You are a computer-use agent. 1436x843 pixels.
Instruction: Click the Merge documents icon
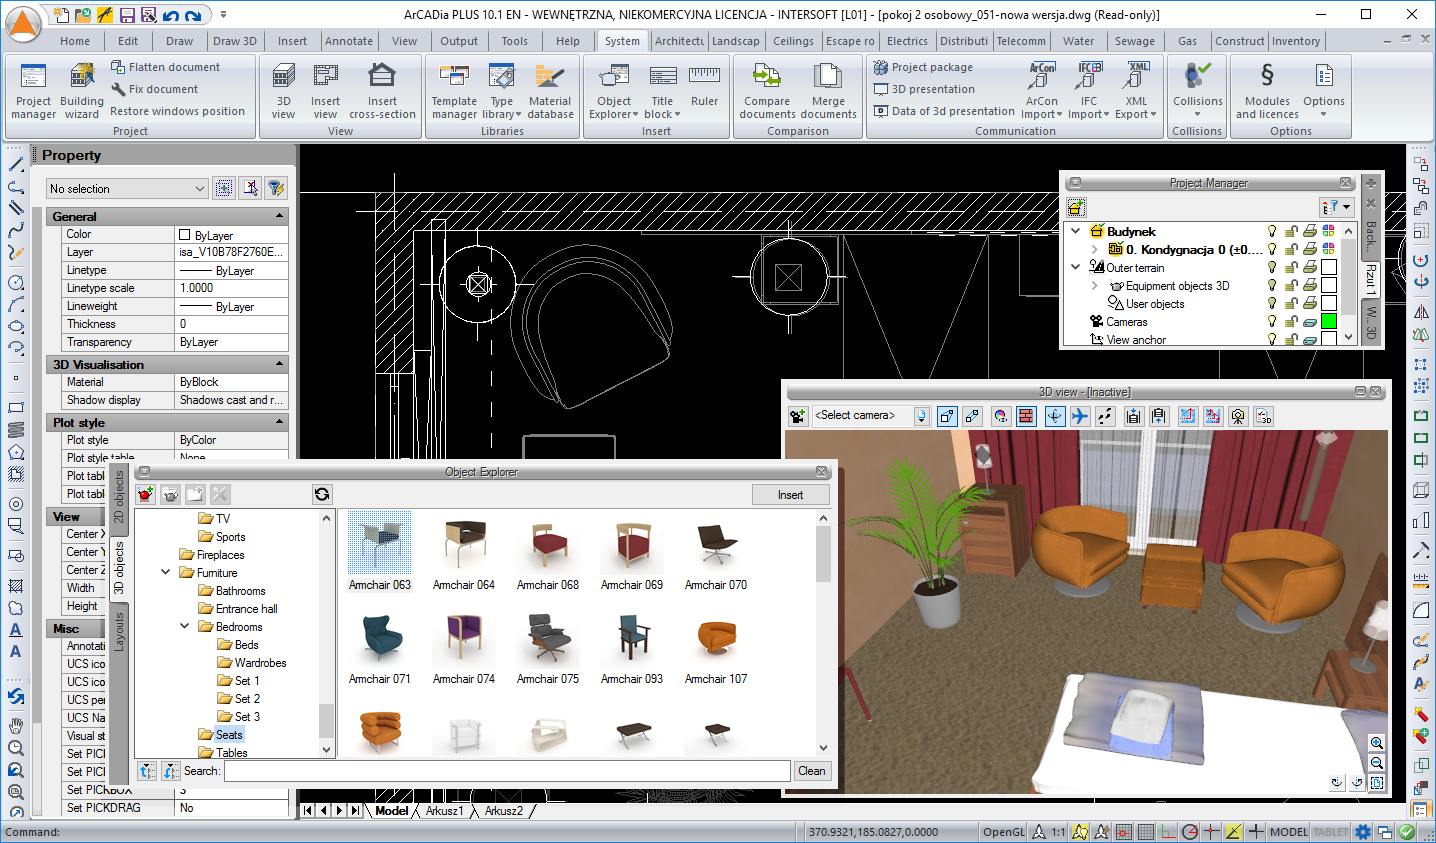click(x=828, y=90)
